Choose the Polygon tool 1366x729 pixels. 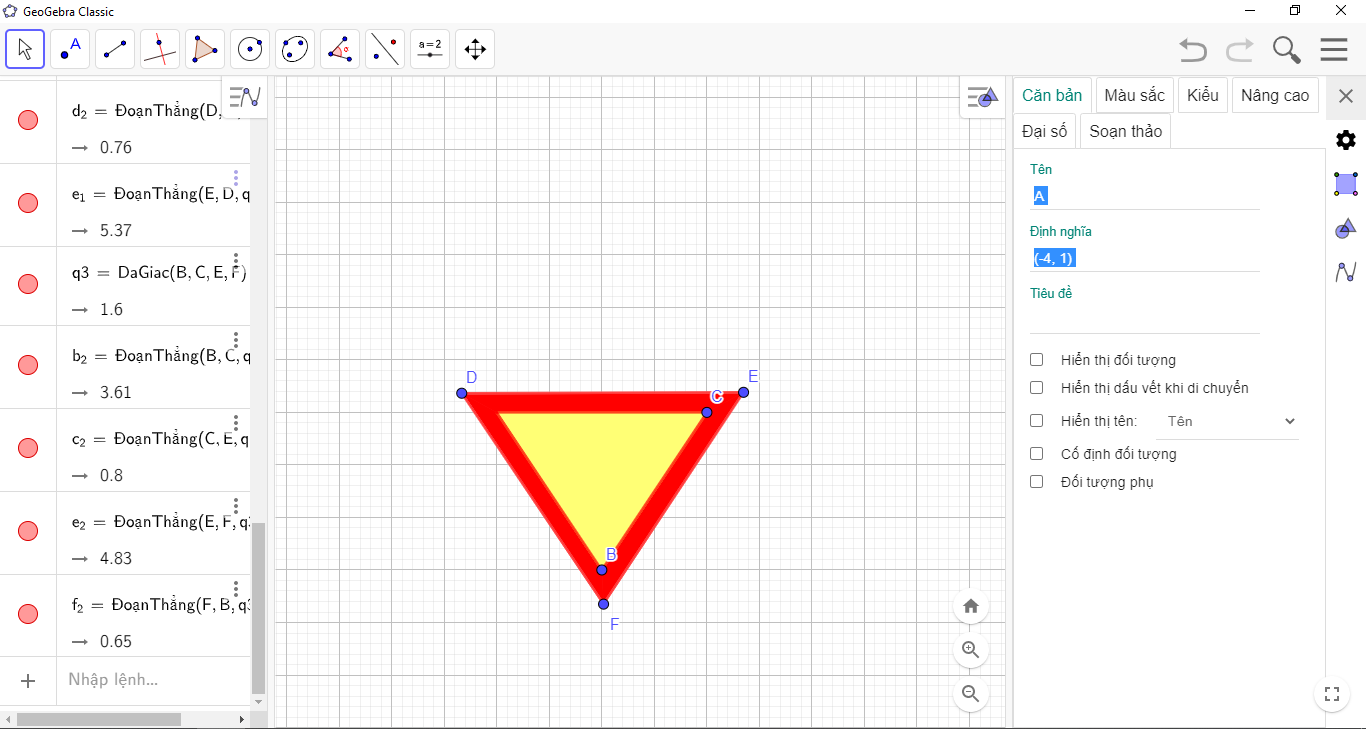point(205,49)
